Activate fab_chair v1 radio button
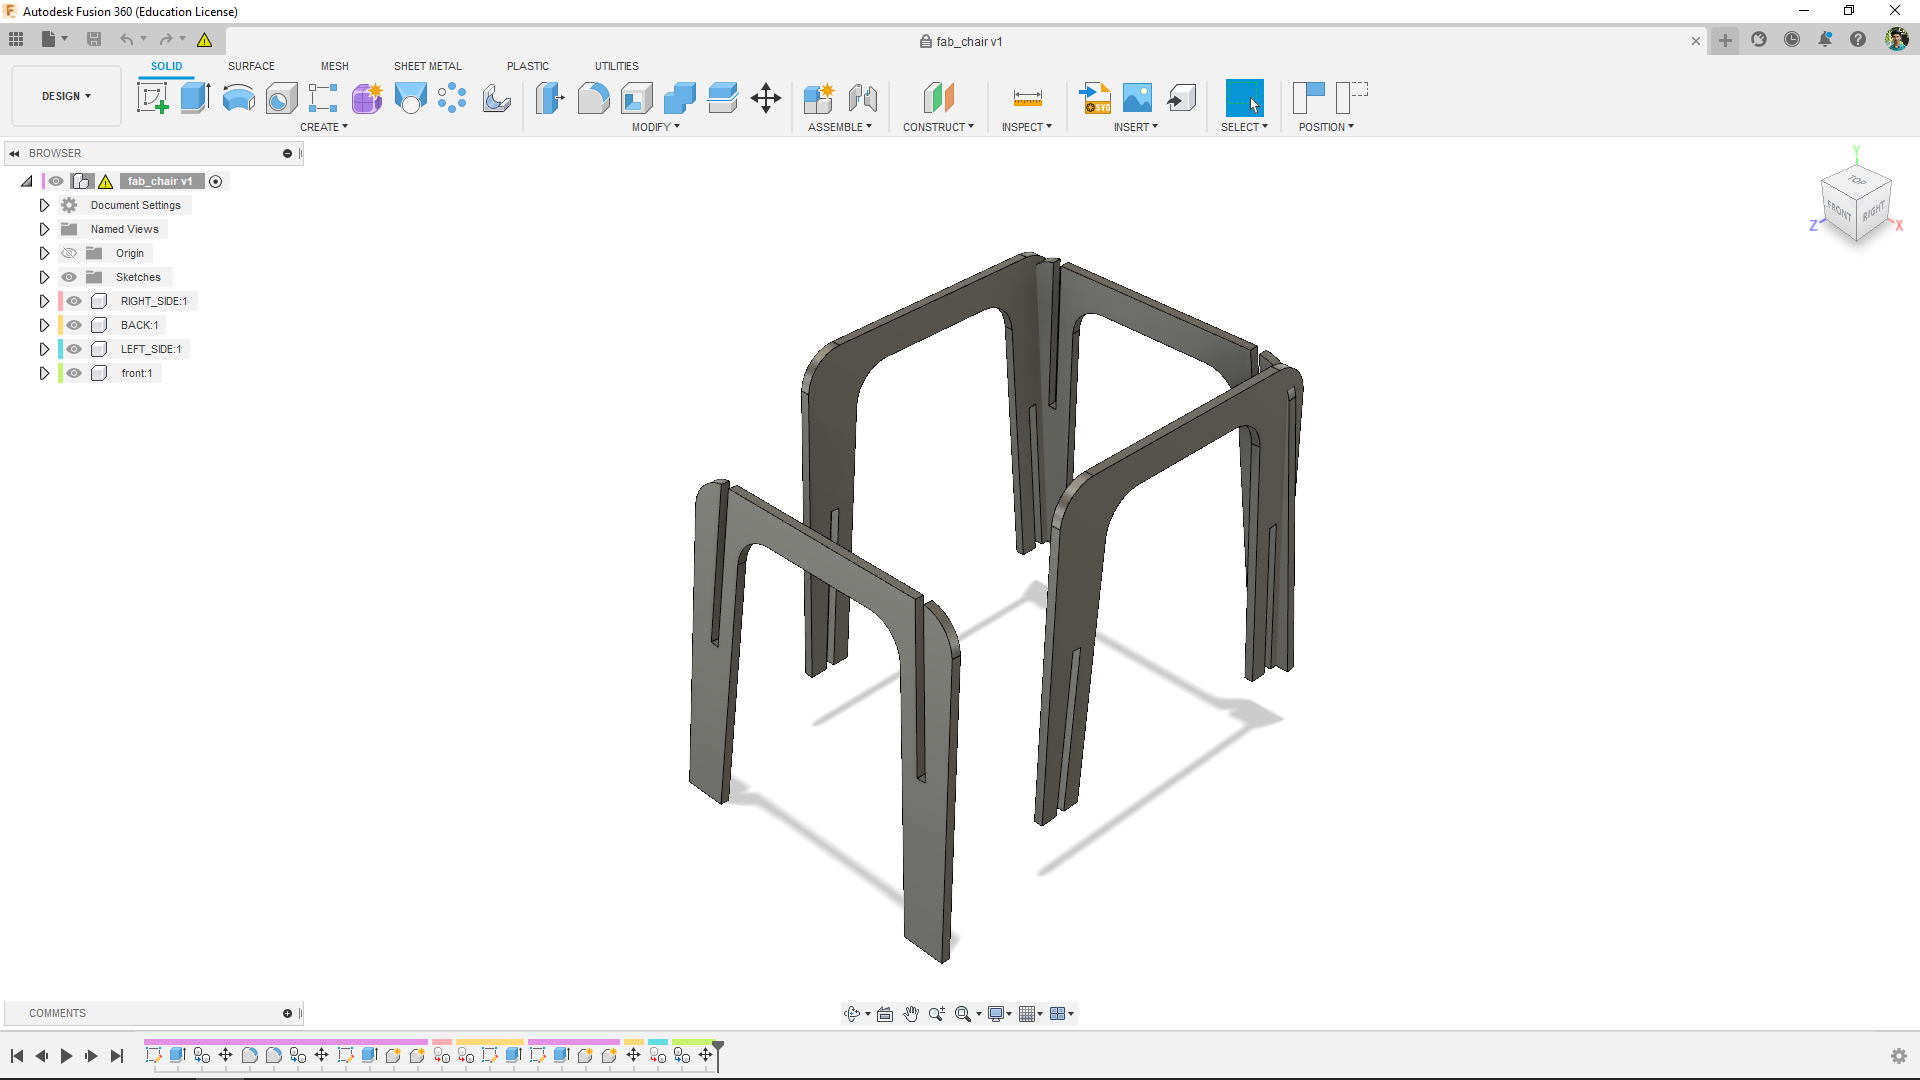This screenshot has width=1920, height=1080. pos(215,181)
